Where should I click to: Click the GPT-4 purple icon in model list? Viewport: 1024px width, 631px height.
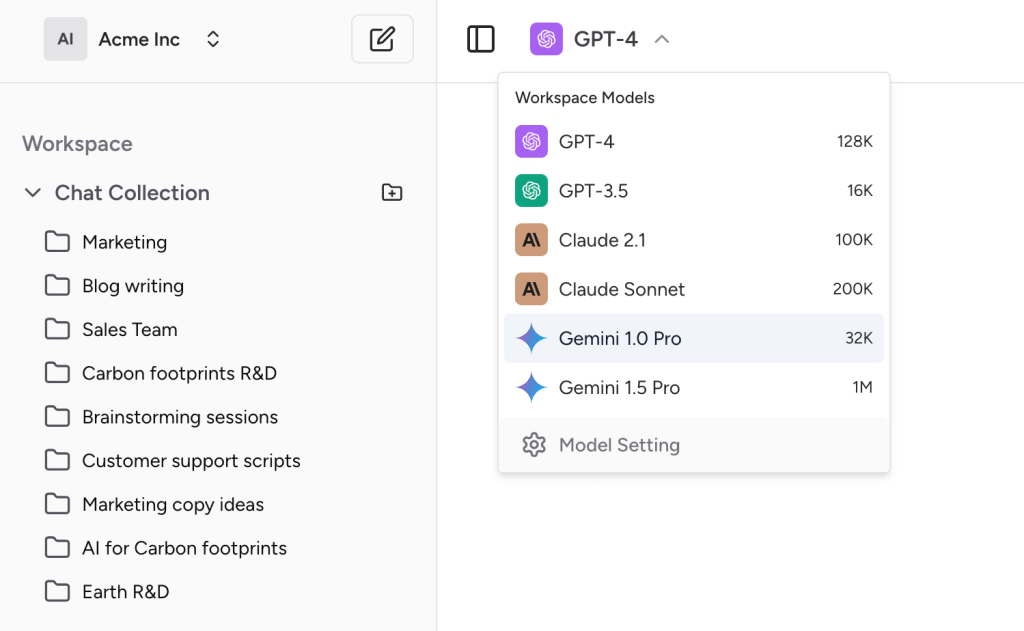coord(532,142)
